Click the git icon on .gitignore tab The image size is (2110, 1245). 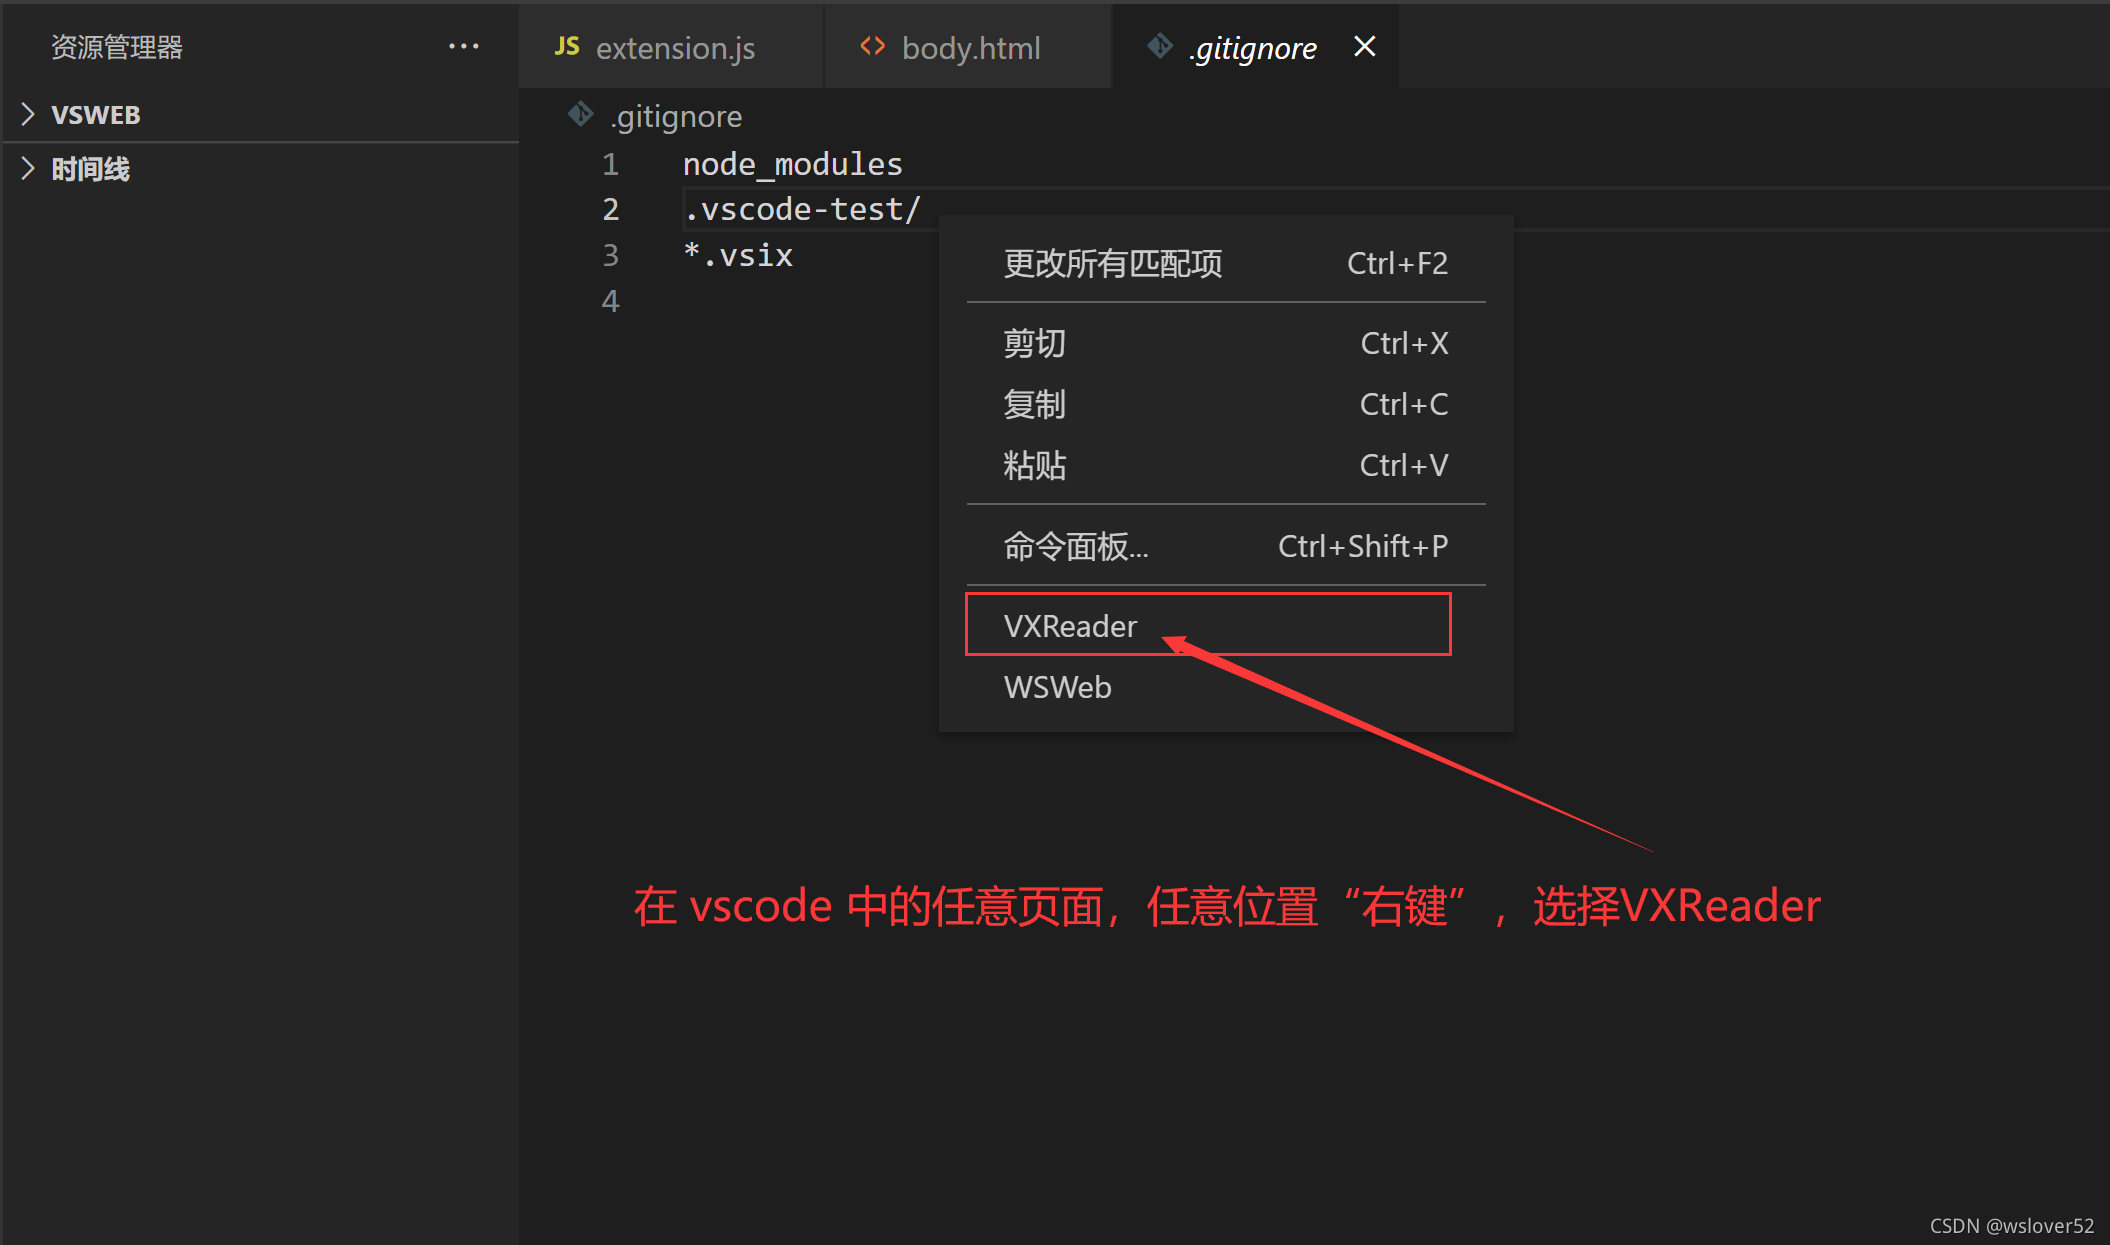pyautogui.click(x=1159, y=46)
